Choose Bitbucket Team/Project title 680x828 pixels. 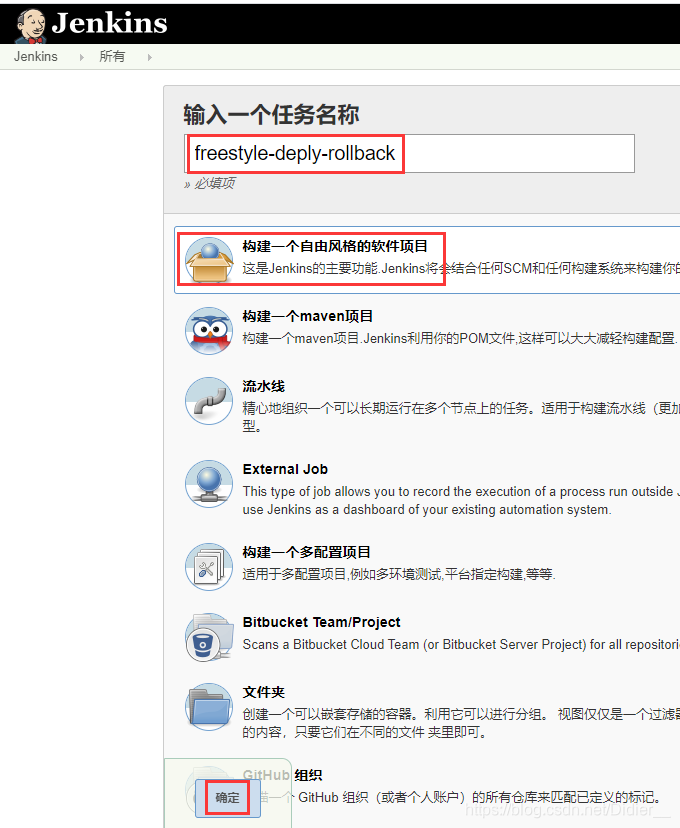coord(322,622)
